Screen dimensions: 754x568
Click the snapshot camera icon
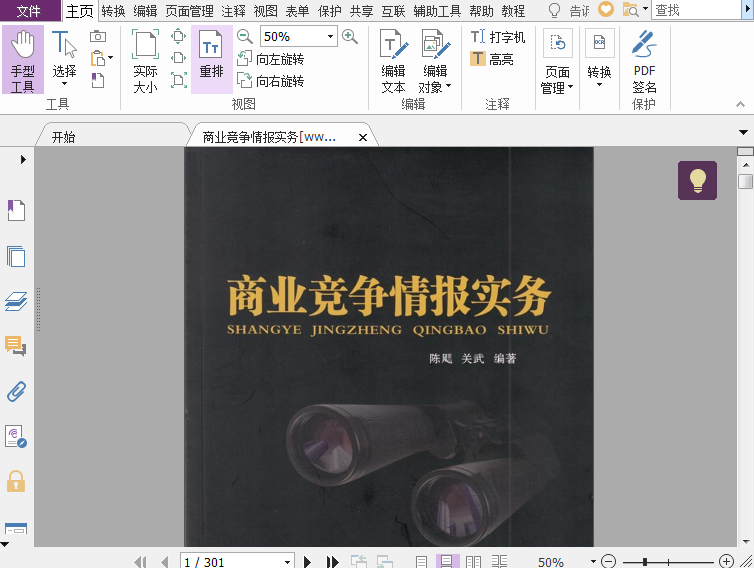(98, 36)
